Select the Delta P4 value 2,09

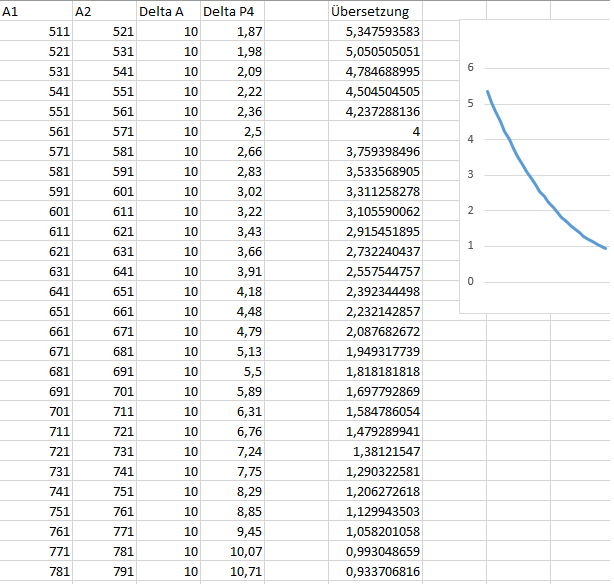pos(233,71)
